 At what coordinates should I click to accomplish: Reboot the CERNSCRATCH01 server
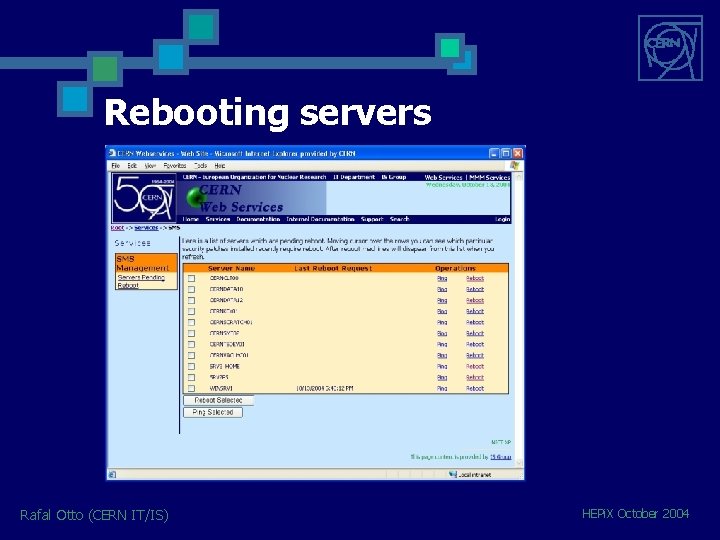tap(475, 322)
